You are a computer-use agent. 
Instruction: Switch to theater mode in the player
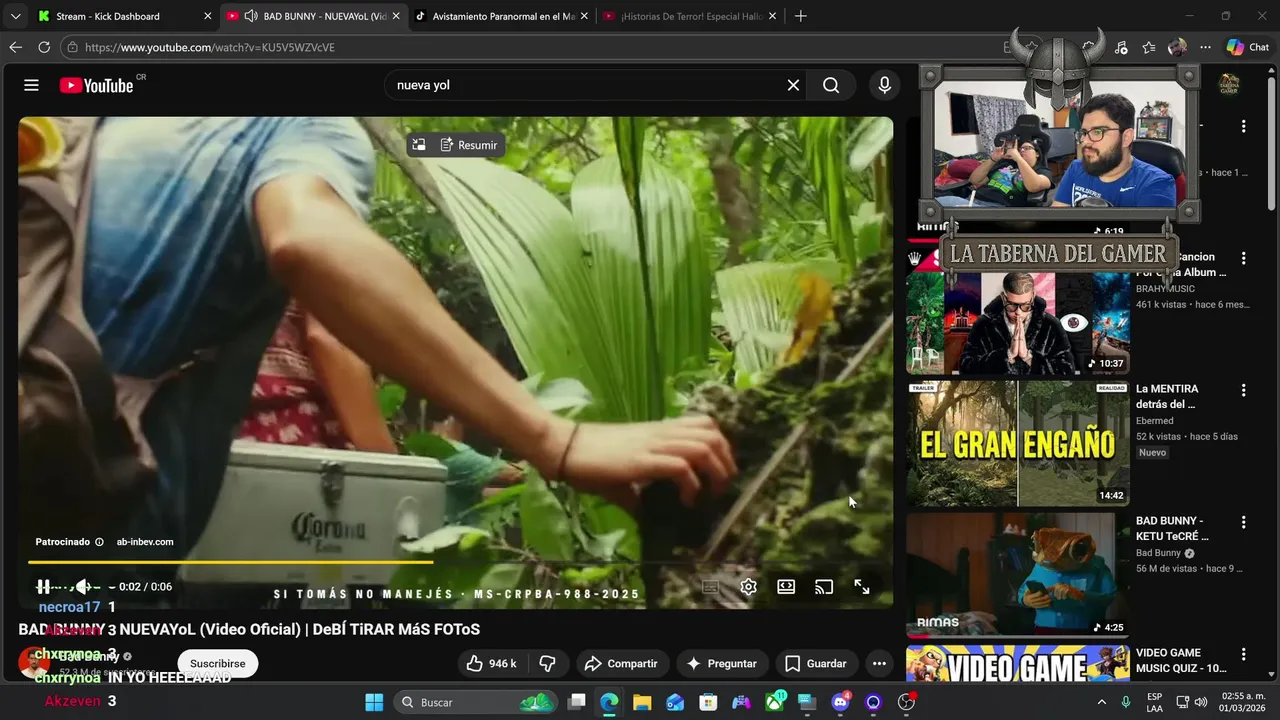click(786, 587)
